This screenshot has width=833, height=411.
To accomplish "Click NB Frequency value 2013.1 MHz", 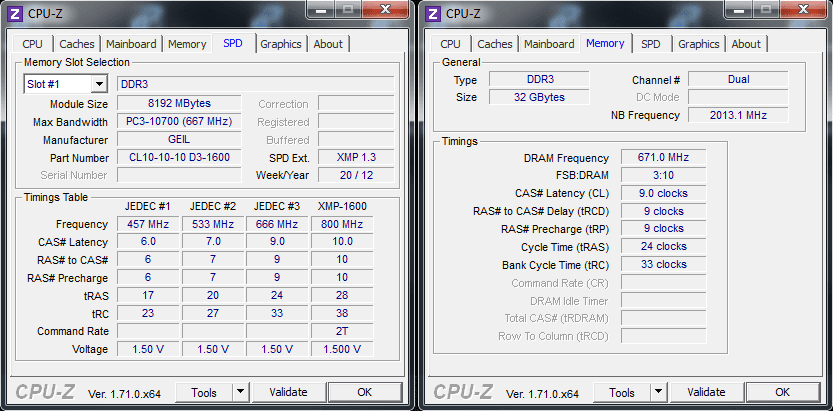I will coord(738,115).
